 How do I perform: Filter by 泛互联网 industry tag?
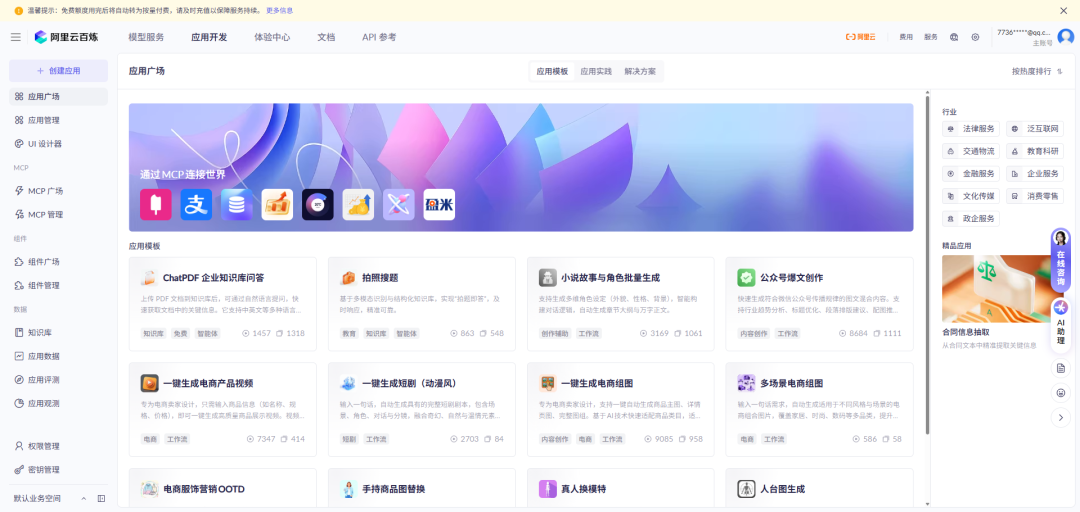pyautogui.click(x=1035, y=129)
